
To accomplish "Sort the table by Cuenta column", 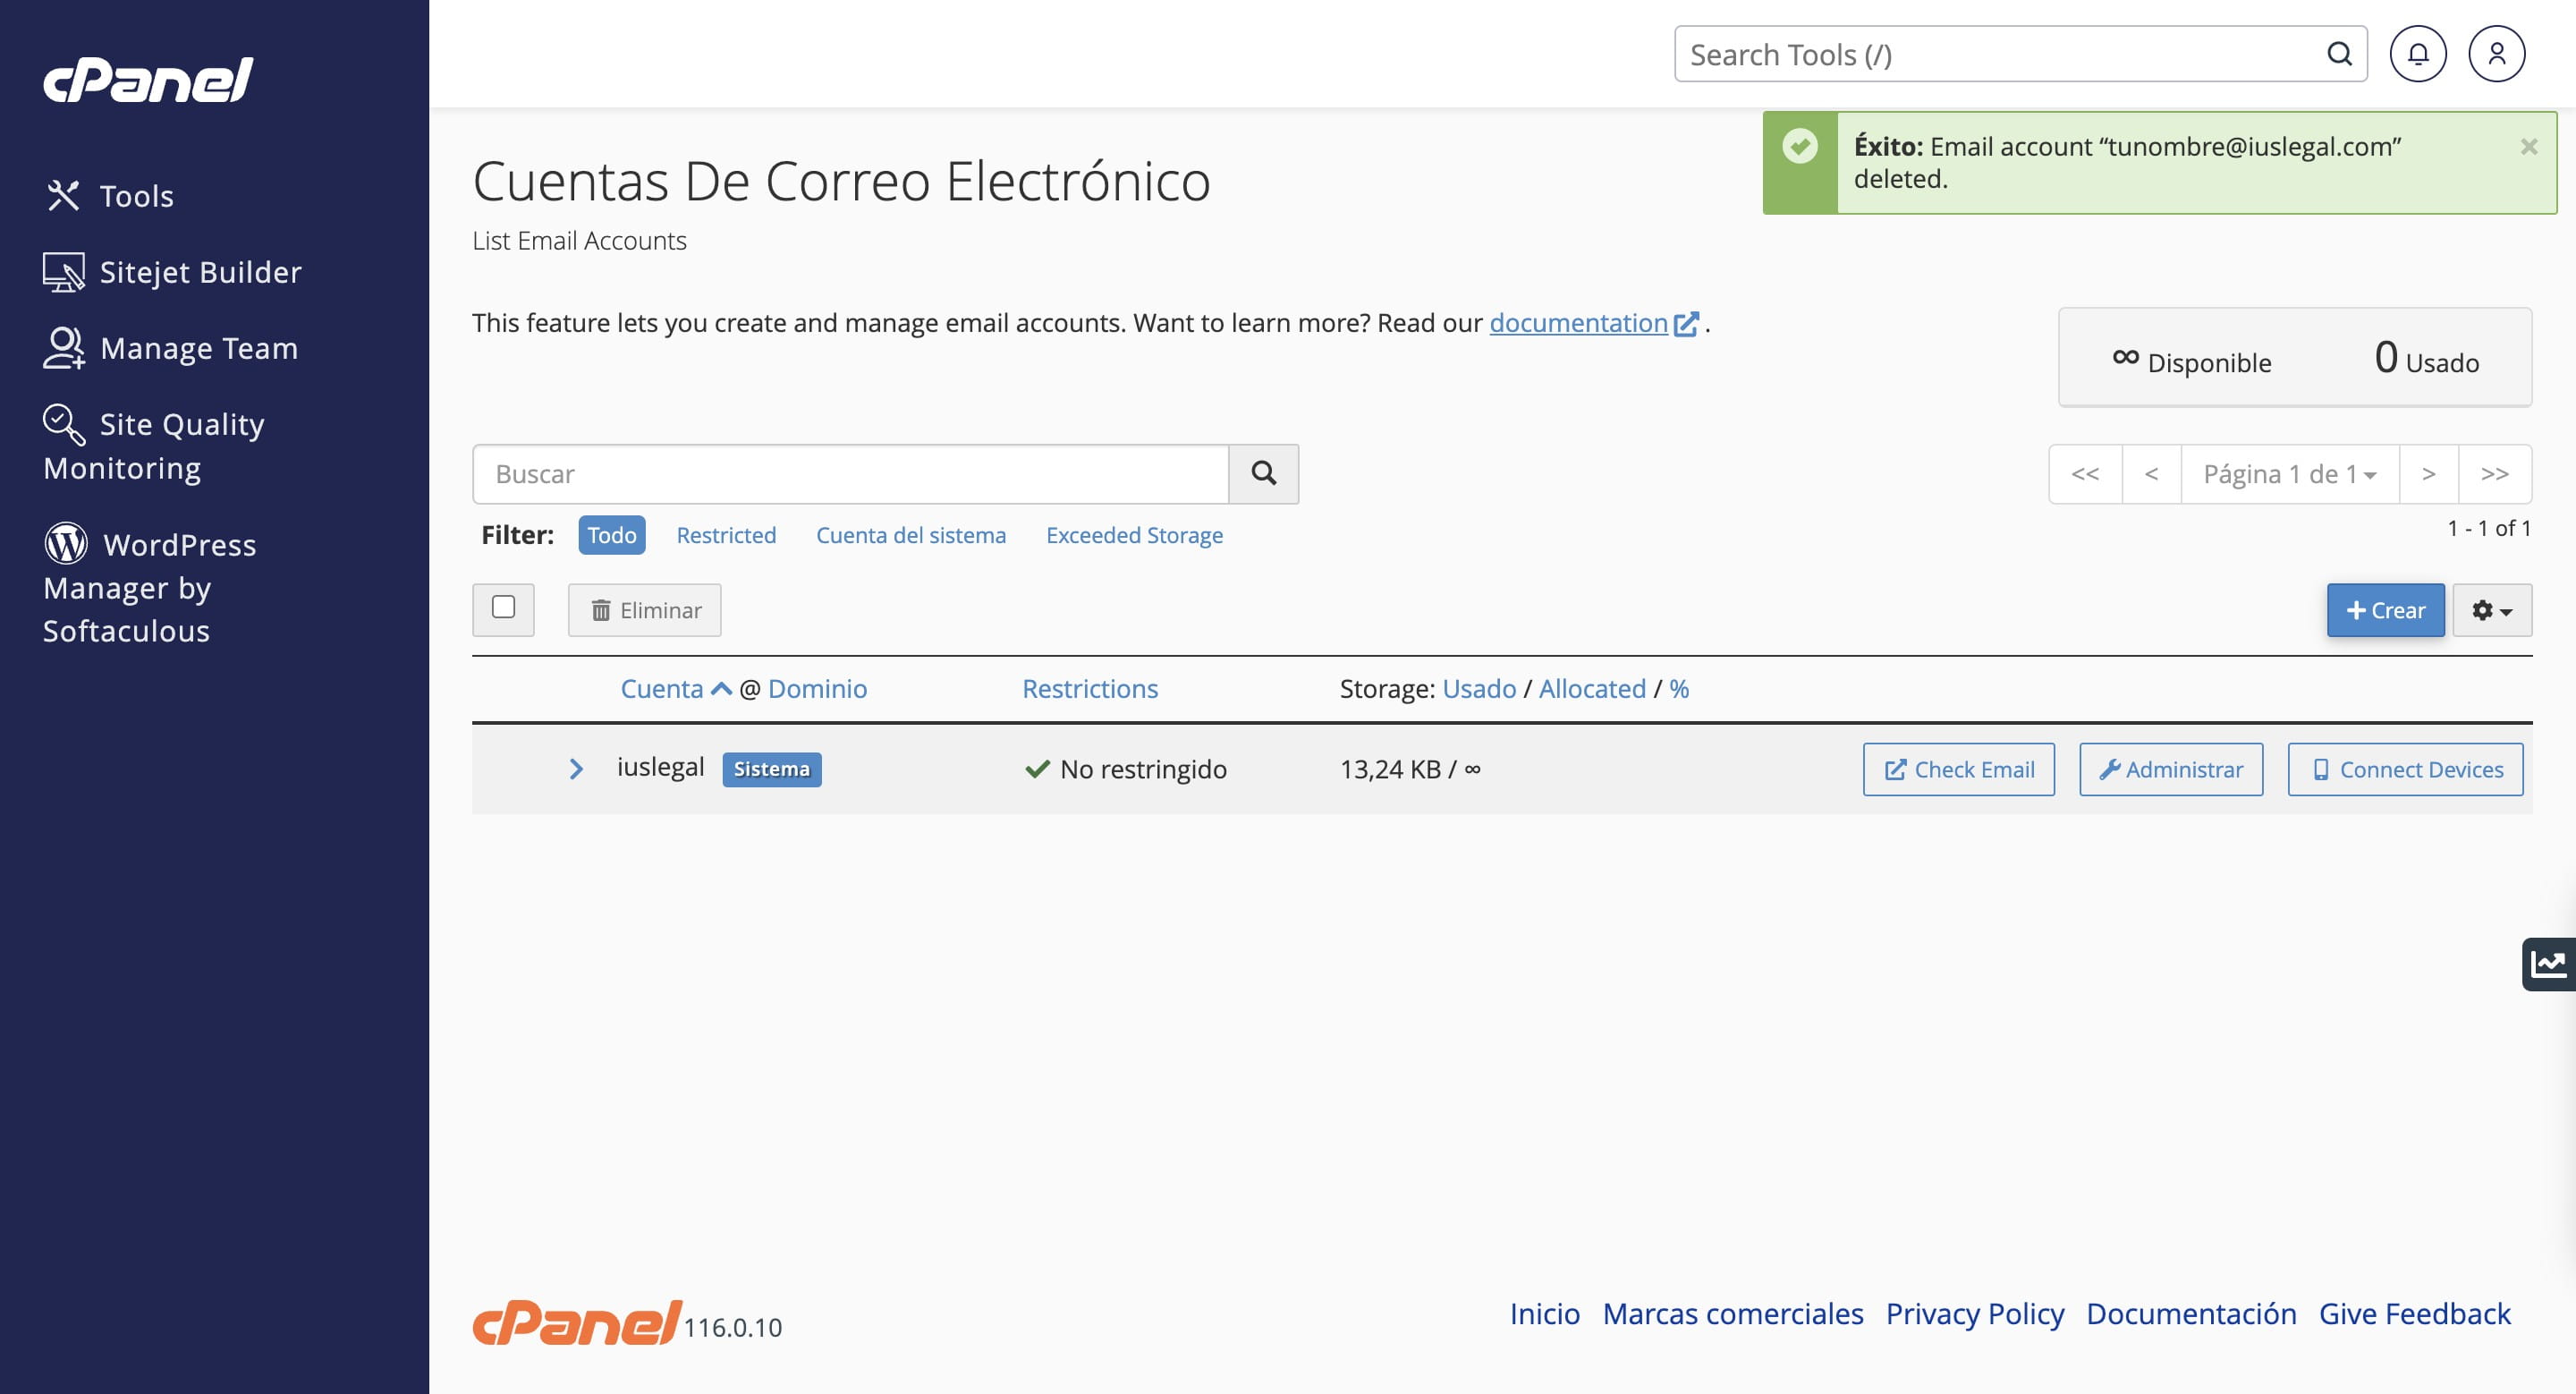I will tap(663, 688).
